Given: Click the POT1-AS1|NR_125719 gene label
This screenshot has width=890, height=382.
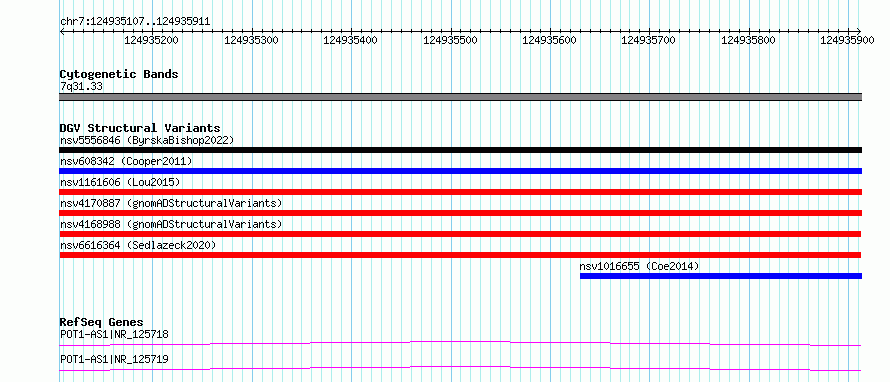Looking at the screenshot, I should coord(114,360).
